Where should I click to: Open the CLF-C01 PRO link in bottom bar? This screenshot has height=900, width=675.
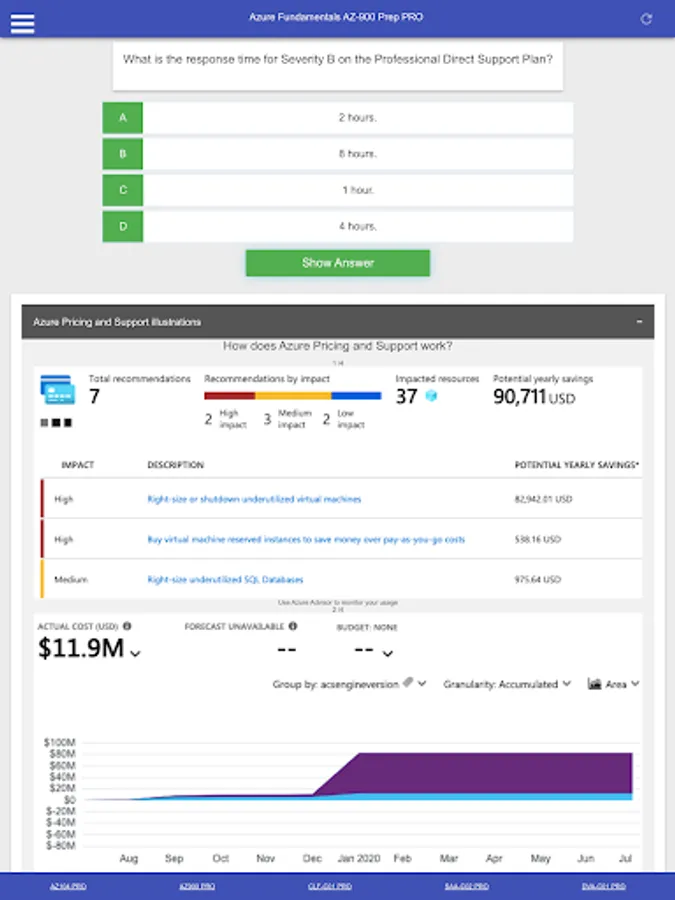point(329,886)
